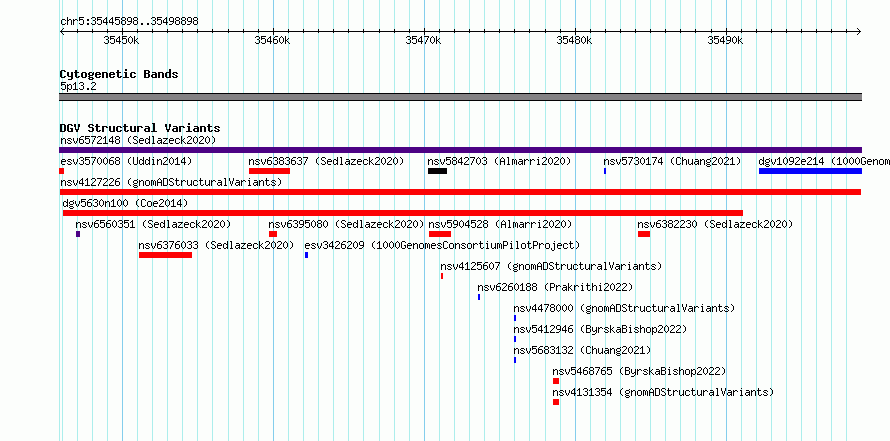This screenshot has height=441, width=890.
Task: Click the Cytogenetic Bands track title
Action: (x=119, y=74)
